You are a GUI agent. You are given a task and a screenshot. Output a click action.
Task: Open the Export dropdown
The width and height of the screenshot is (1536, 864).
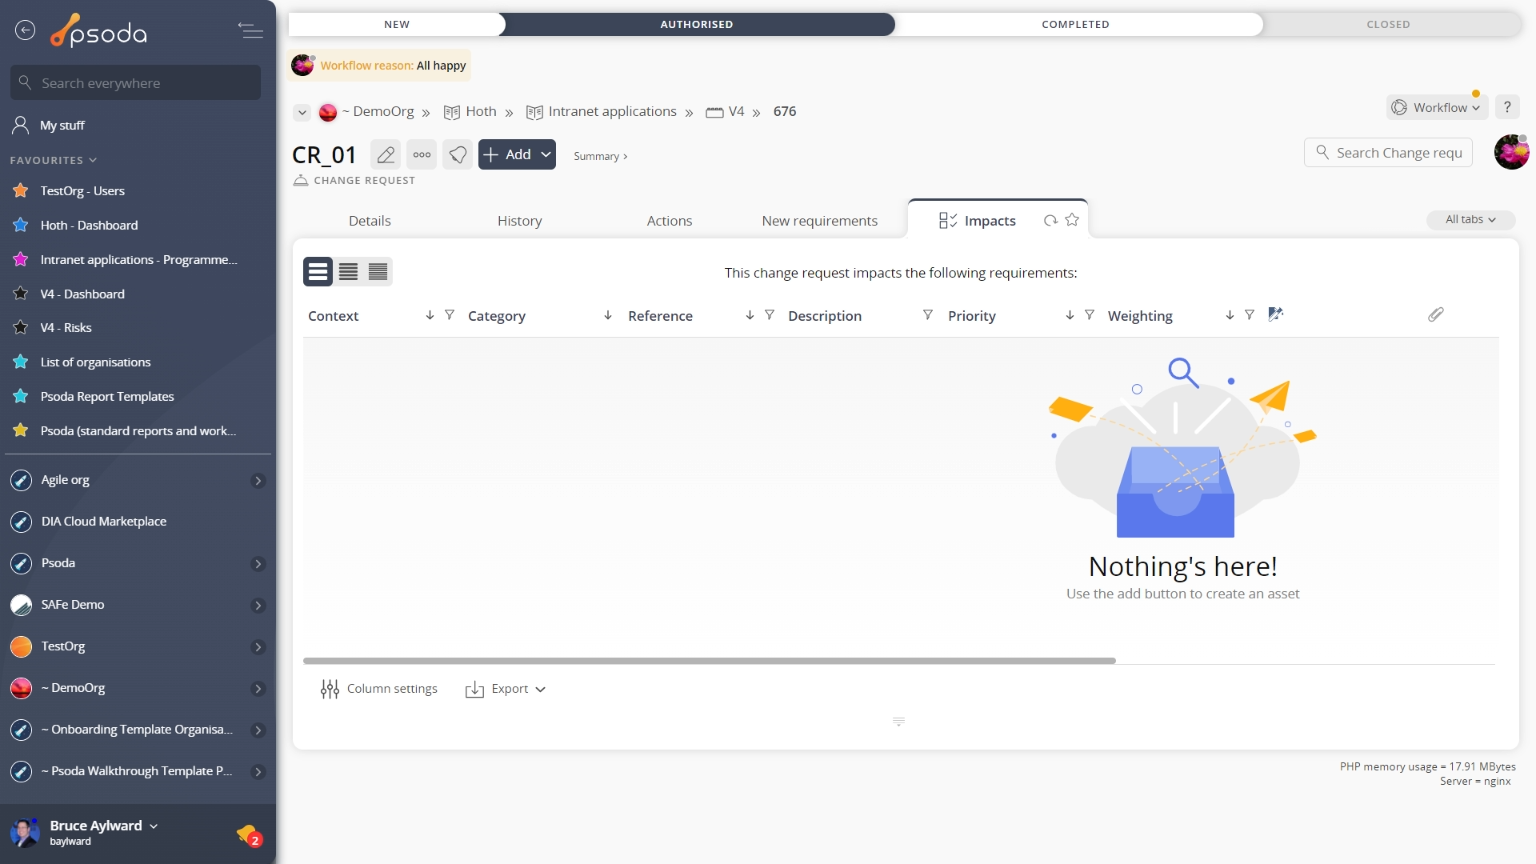506,689
